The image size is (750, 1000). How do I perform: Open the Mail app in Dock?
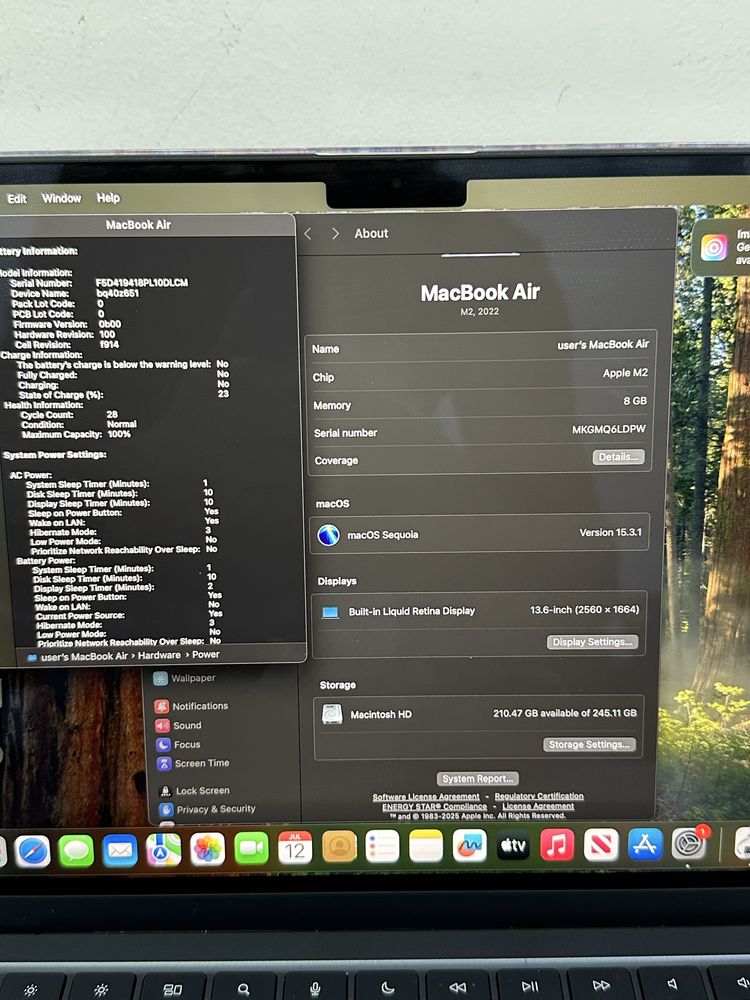(120, 850)
